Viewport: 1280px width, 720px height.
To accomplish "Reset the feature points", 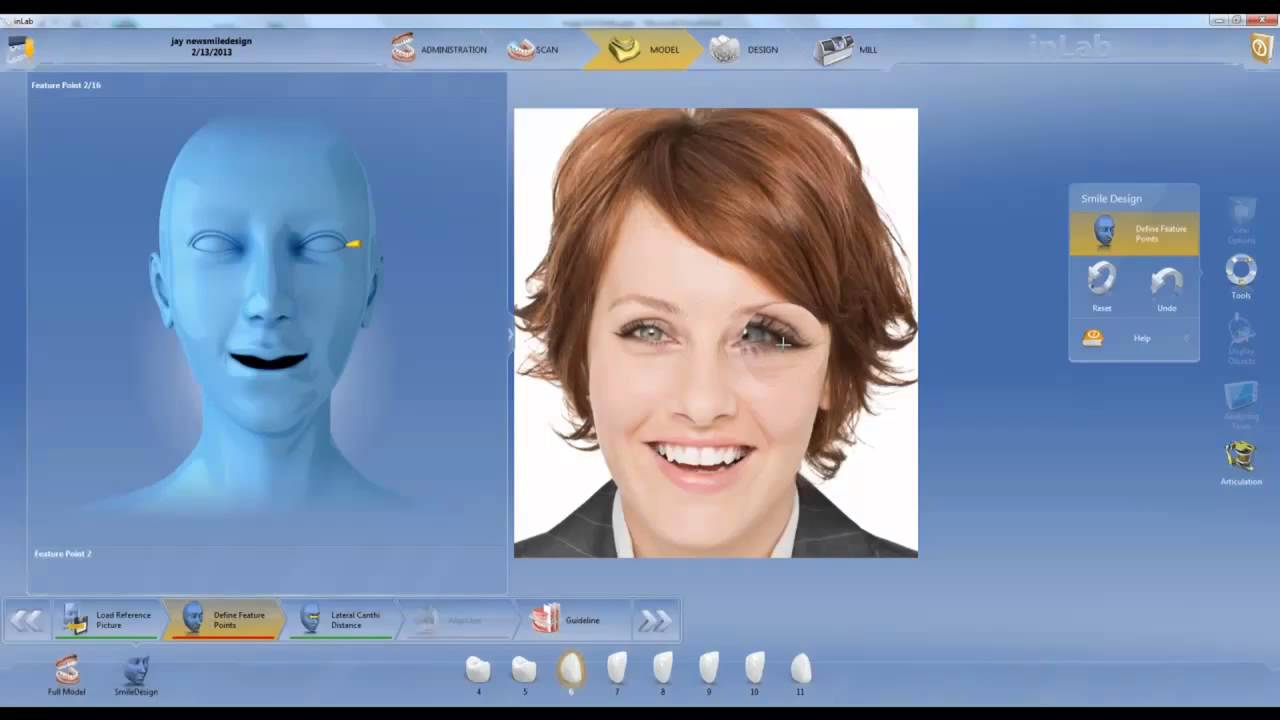I will click(1102, 286).
